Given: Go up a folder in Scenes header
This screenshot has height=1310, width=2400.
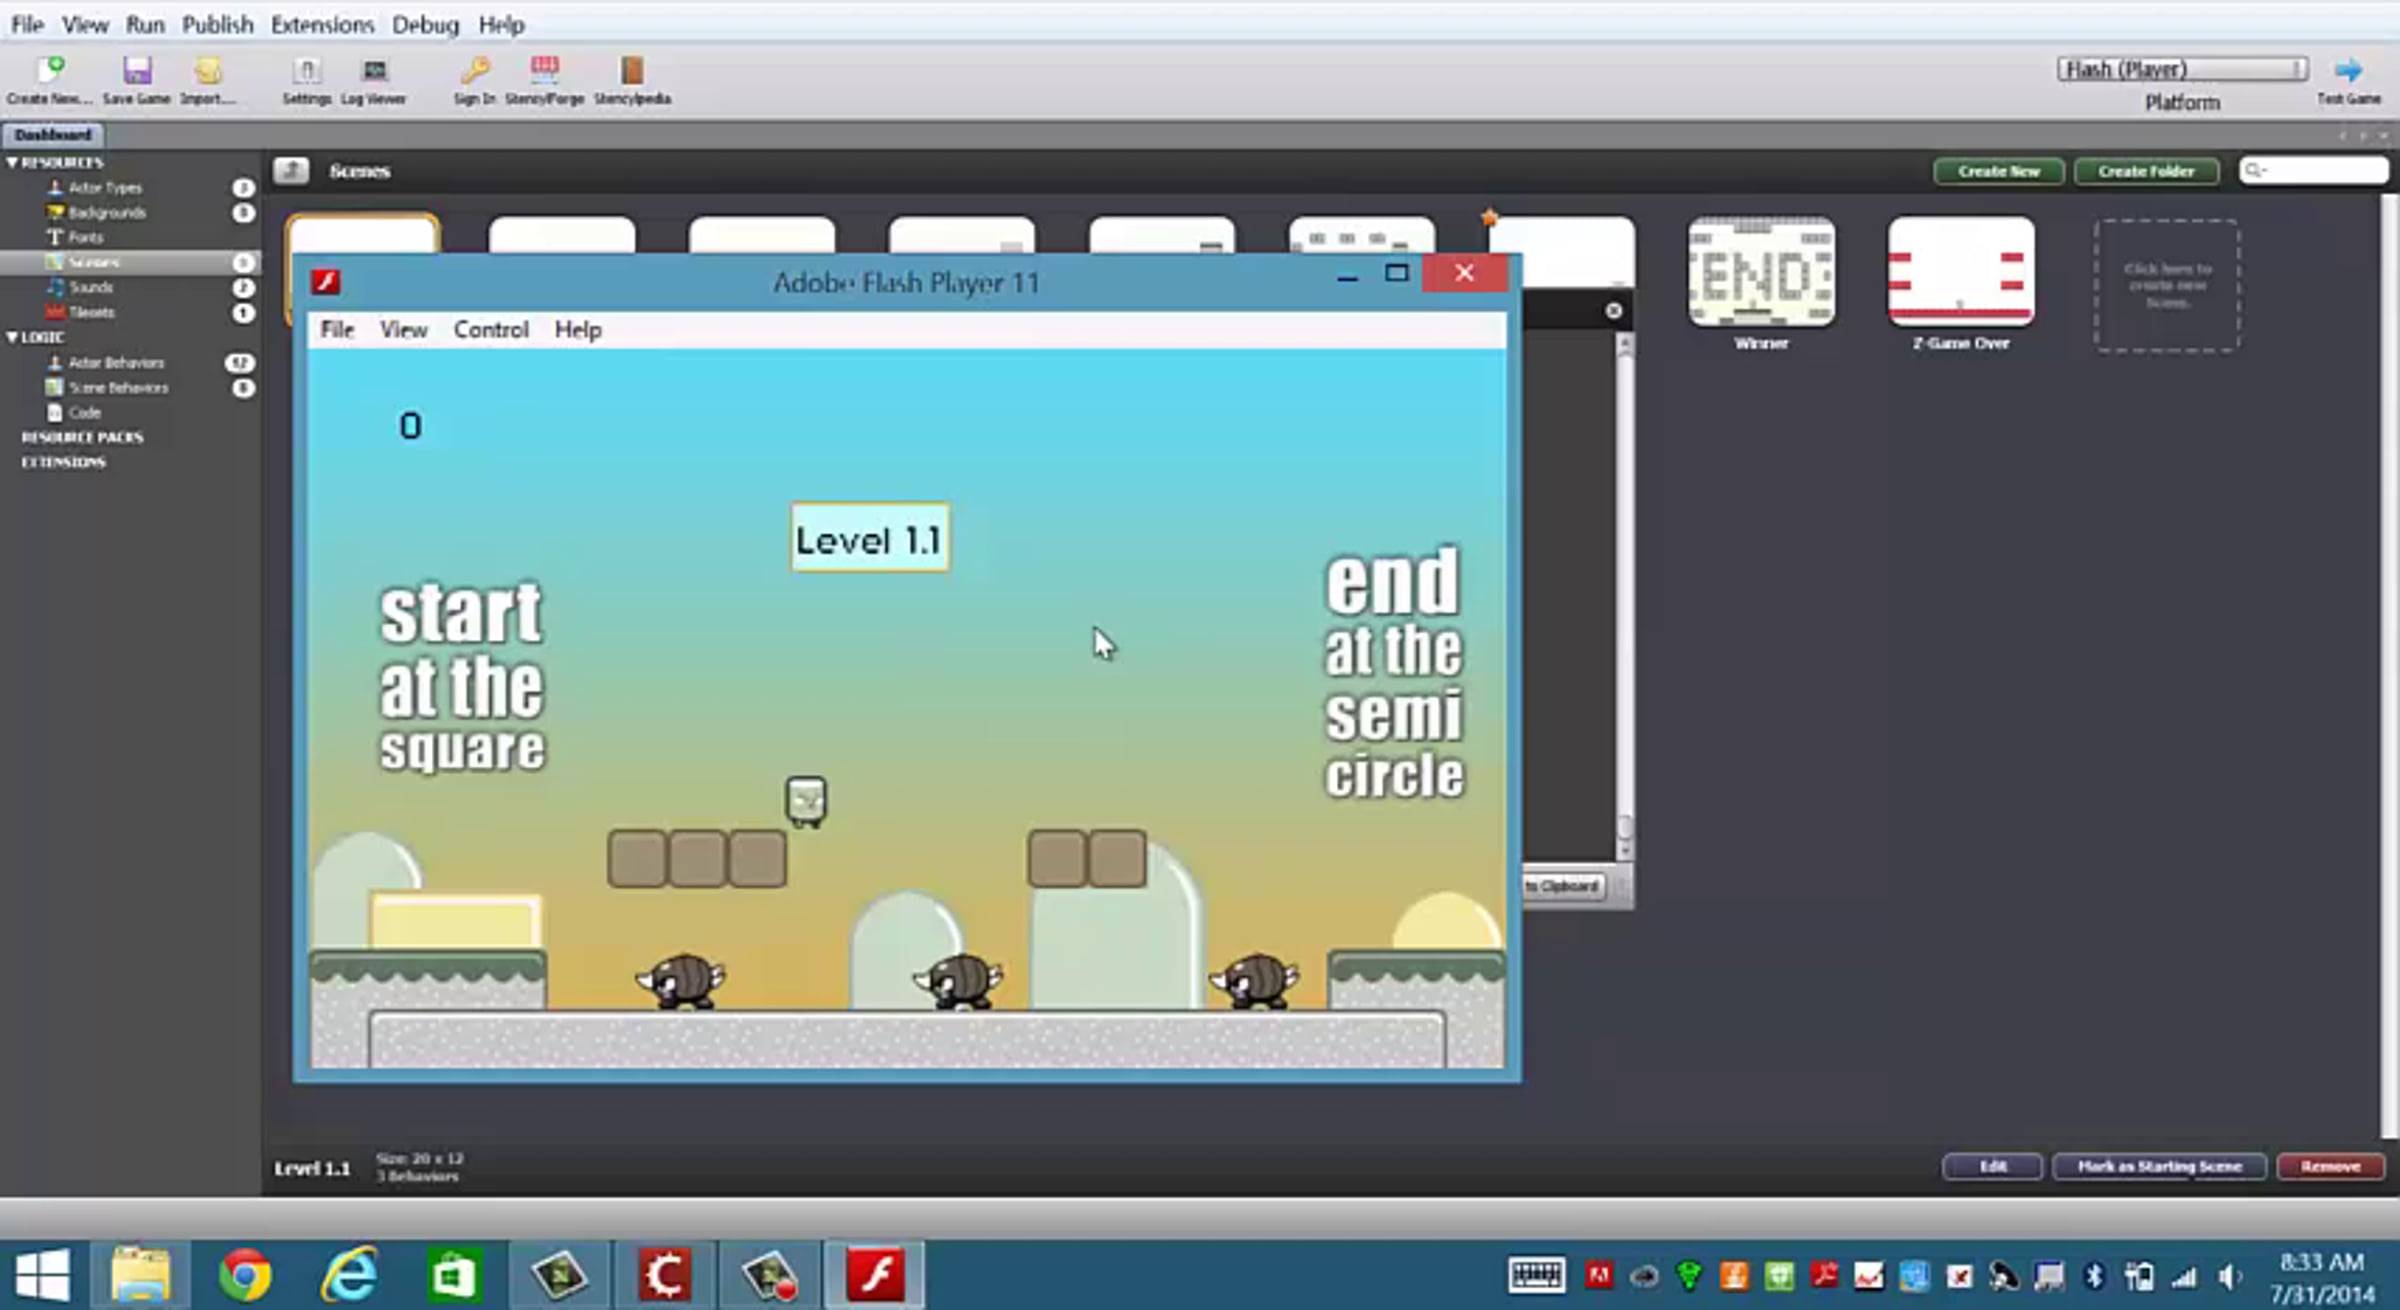Looking at the screenshot, I should [x=291, y=171].
